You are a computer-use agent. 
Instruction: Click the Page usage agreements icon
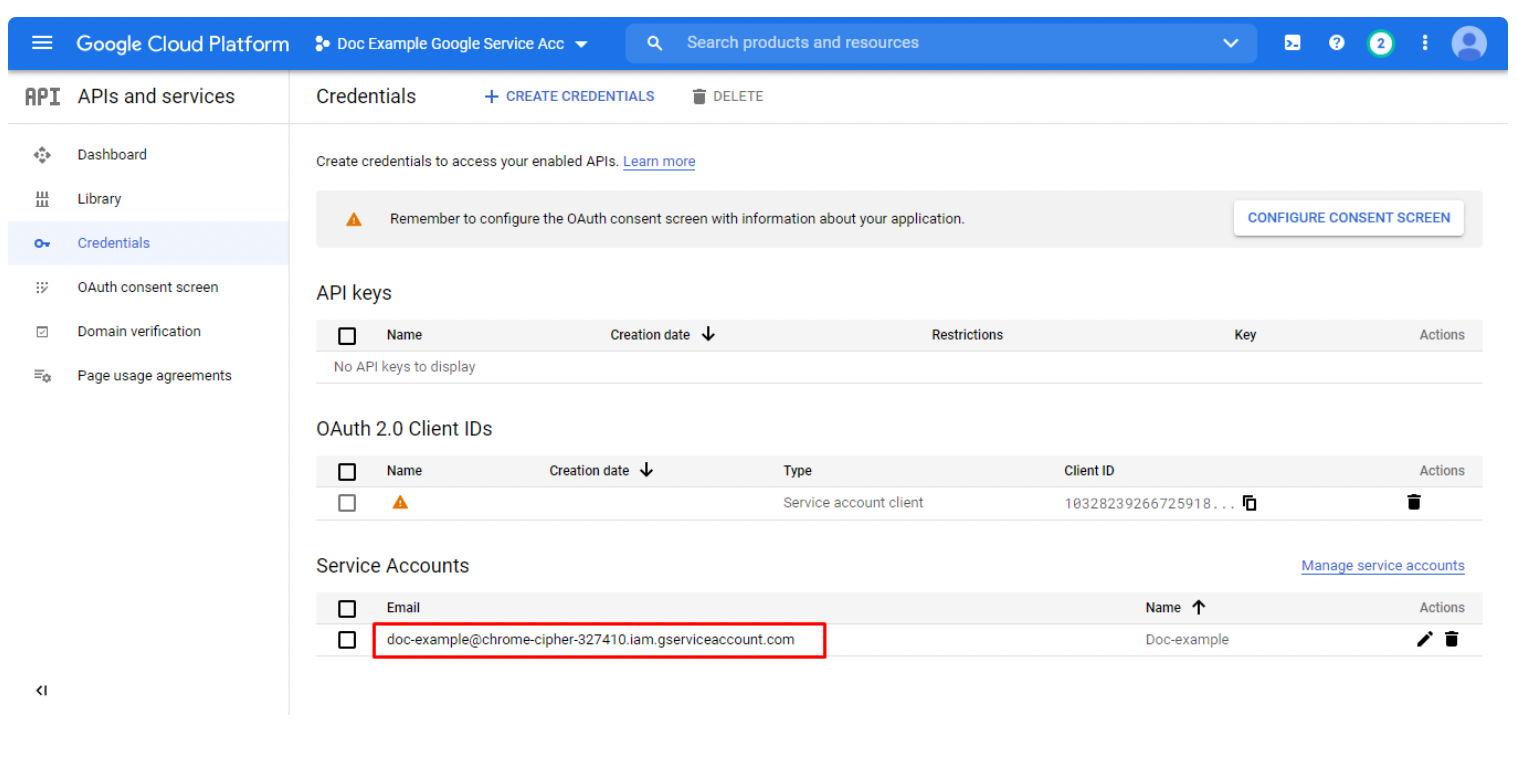point(42,376)
